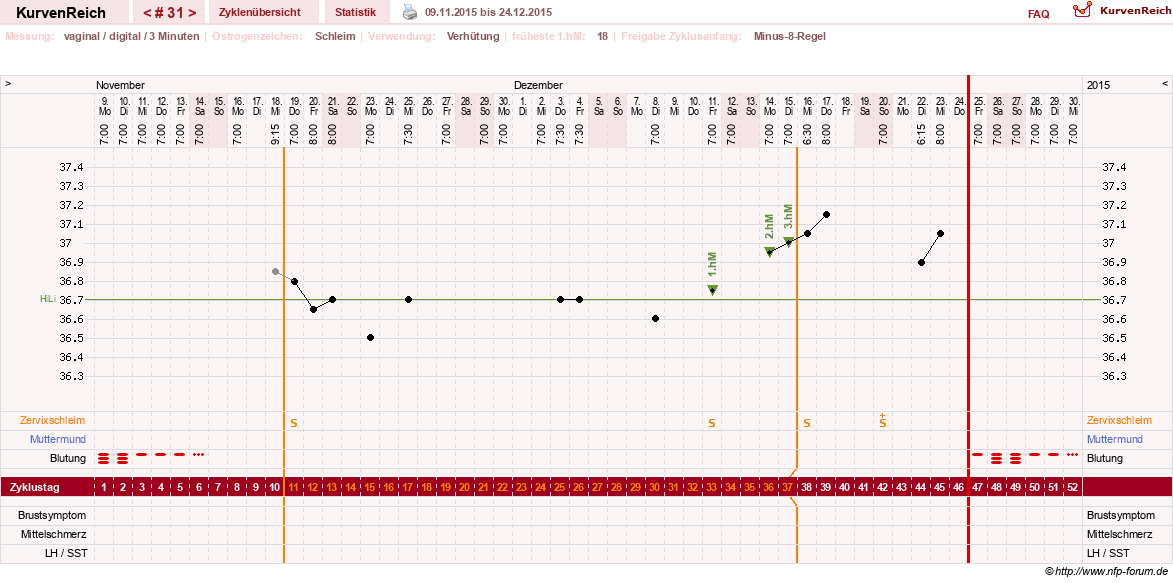
Task: Click the spotting dots icon on cycle day 52
Action: (x=1073, y=454)
